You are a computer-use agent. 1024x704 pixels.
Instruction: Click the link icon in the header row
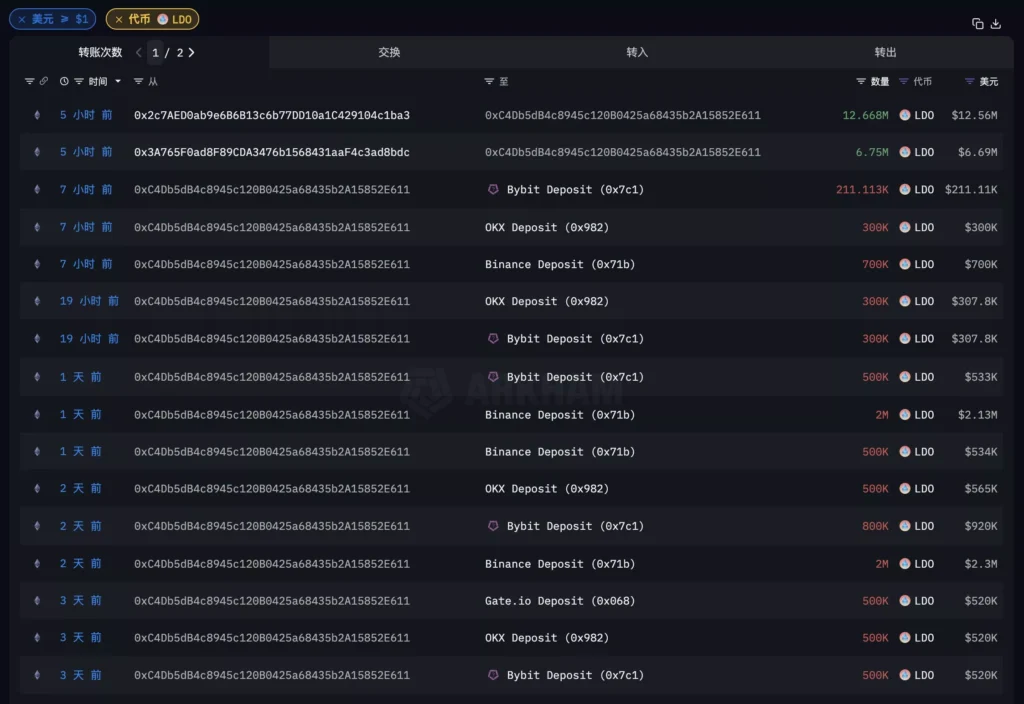coord(44,81)
